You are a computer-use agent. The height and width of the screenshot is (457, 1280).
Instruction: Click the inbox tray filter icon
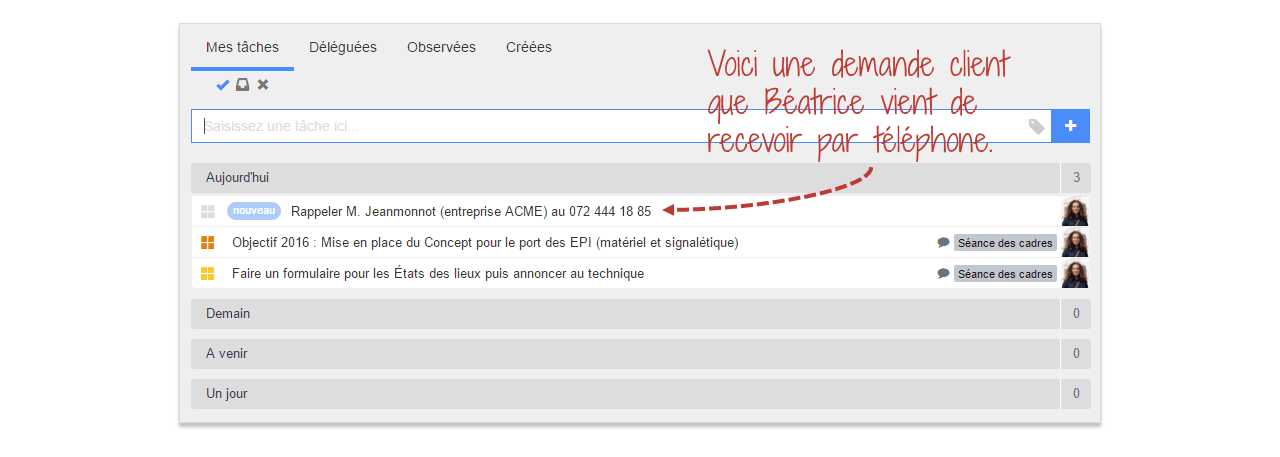243,85
